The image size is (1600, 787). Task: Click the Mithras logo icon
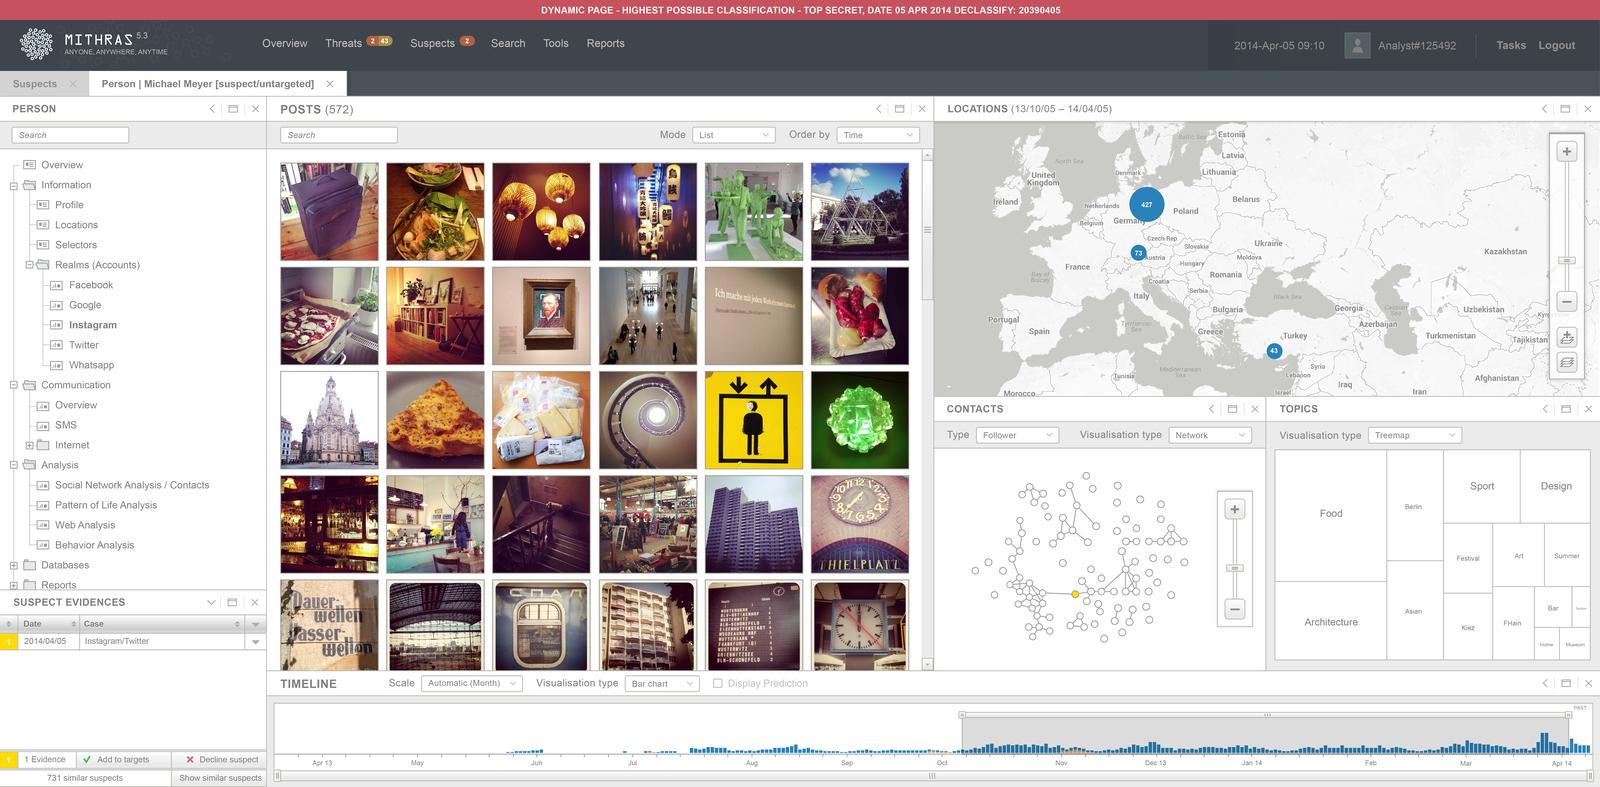tap(37, 44)
